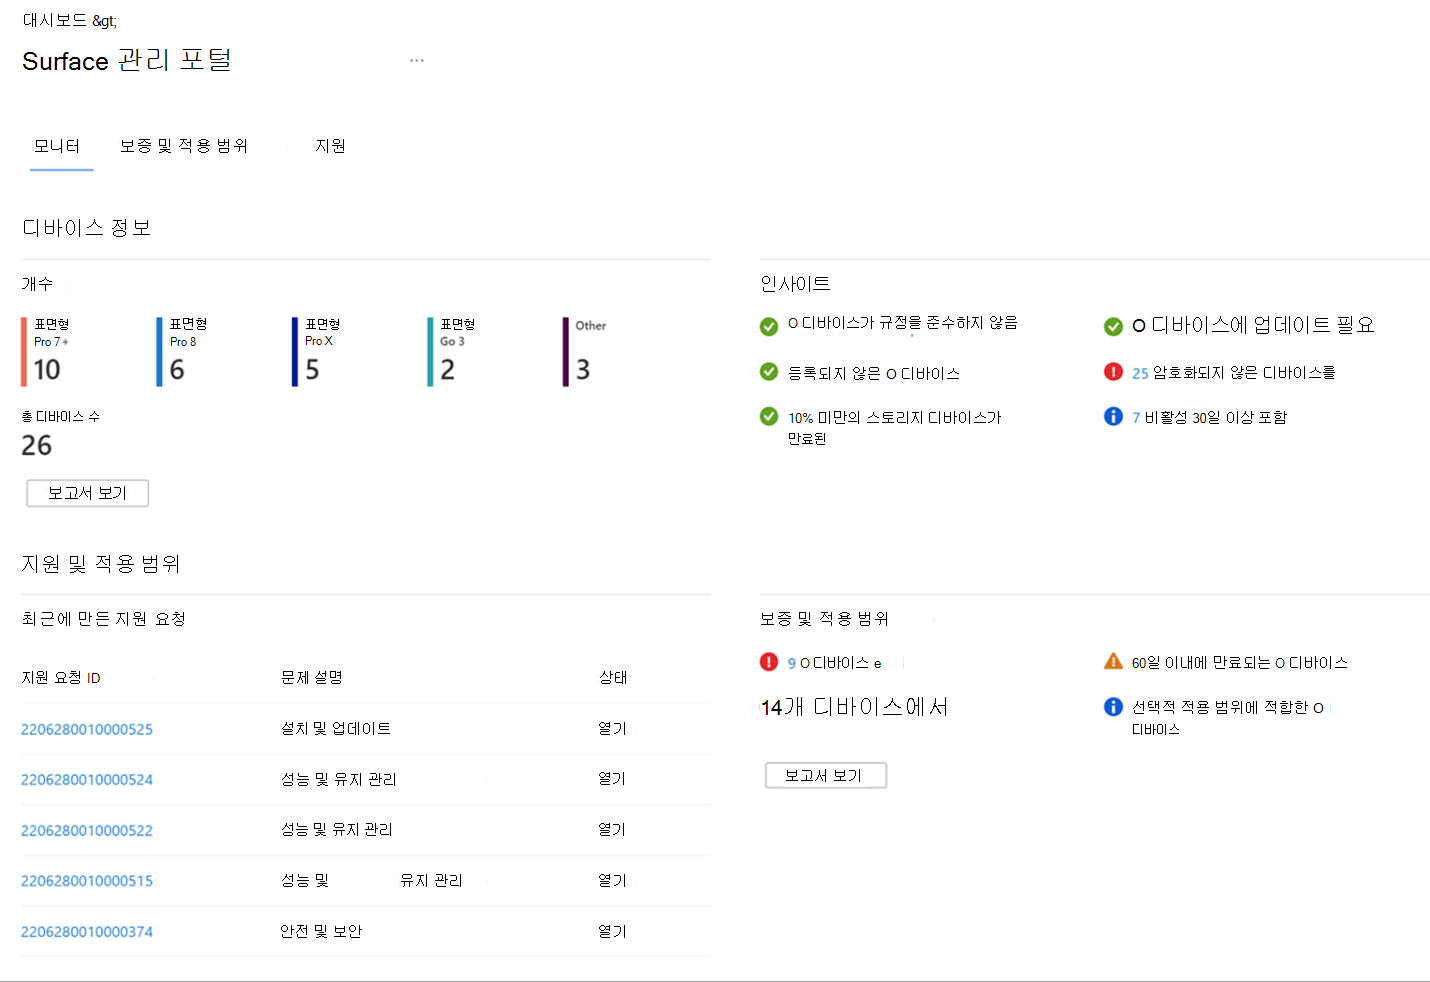Click the Pro 7+ count 10
The width and height of the screenshot is (1430, 982).
(x=47, y=370)
